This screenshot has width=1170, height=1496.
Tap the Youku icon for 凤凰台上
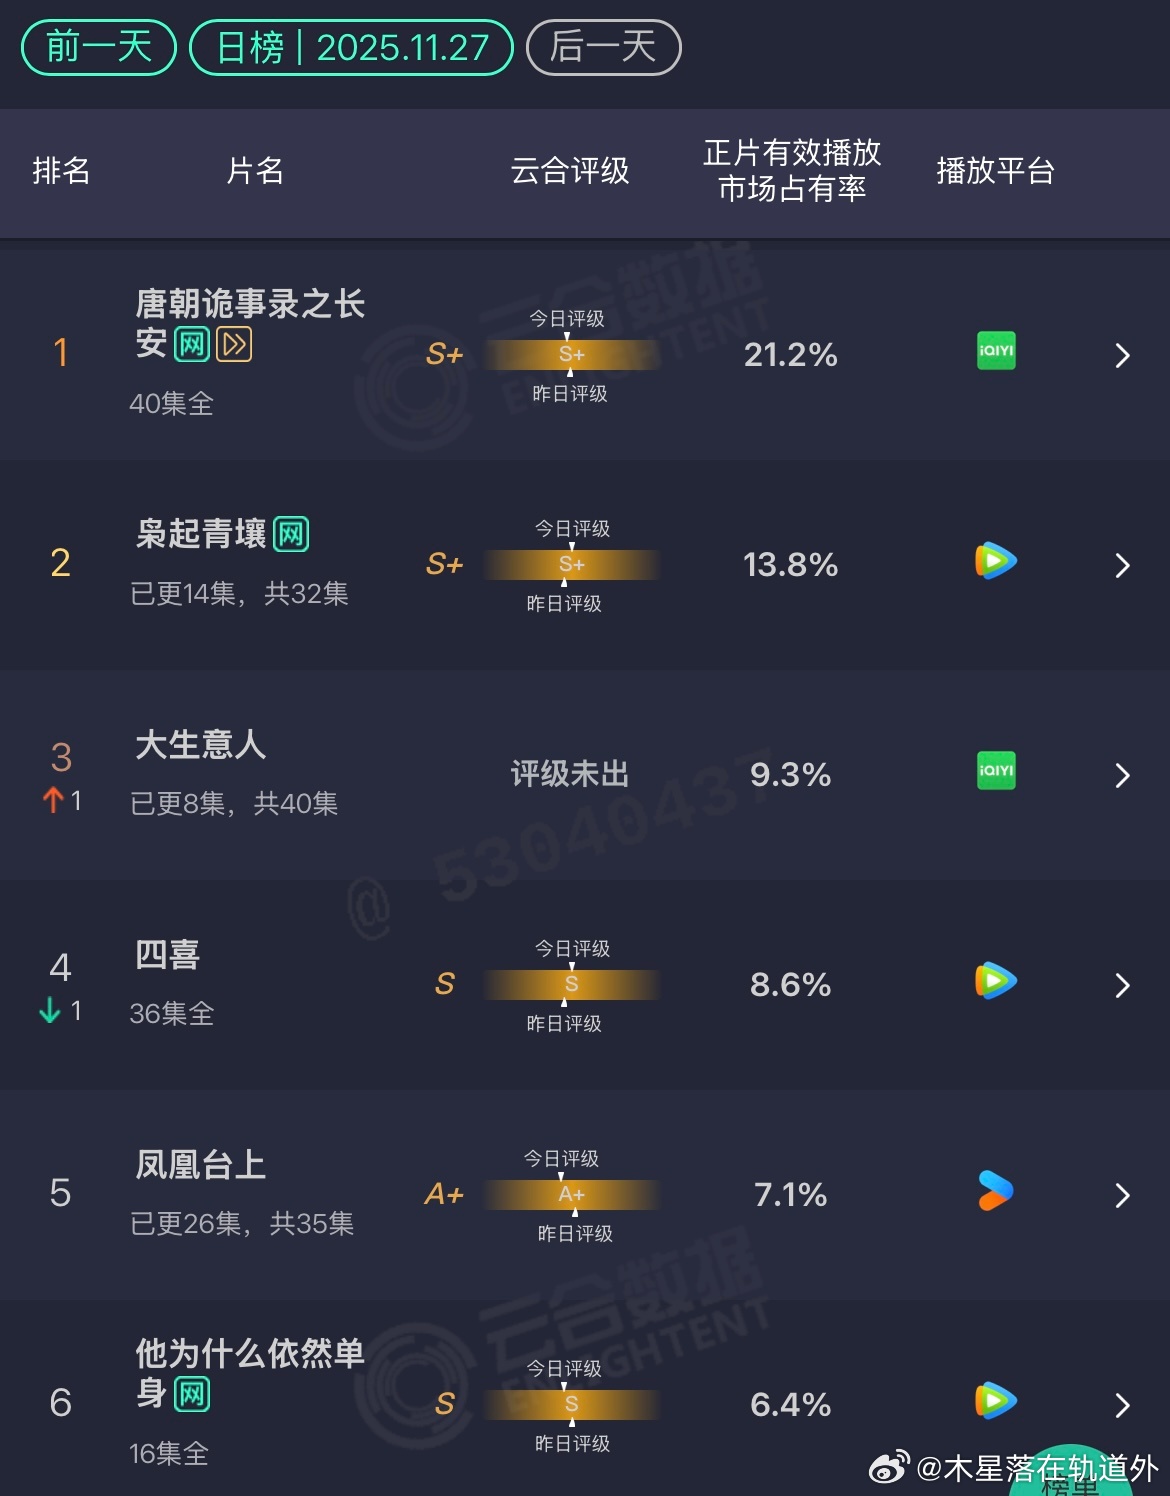point(996,1191)
